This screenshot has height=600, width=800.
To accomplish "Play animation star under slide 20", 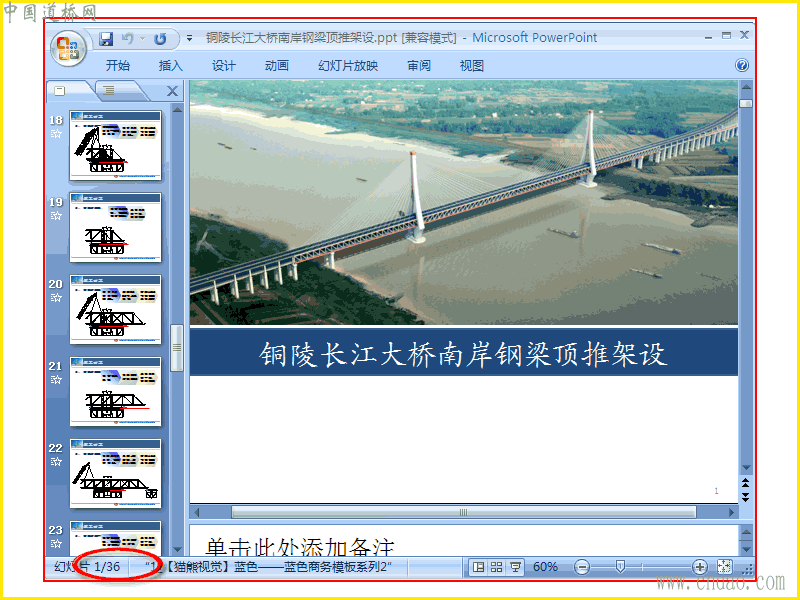I will (x=56, y=298).
